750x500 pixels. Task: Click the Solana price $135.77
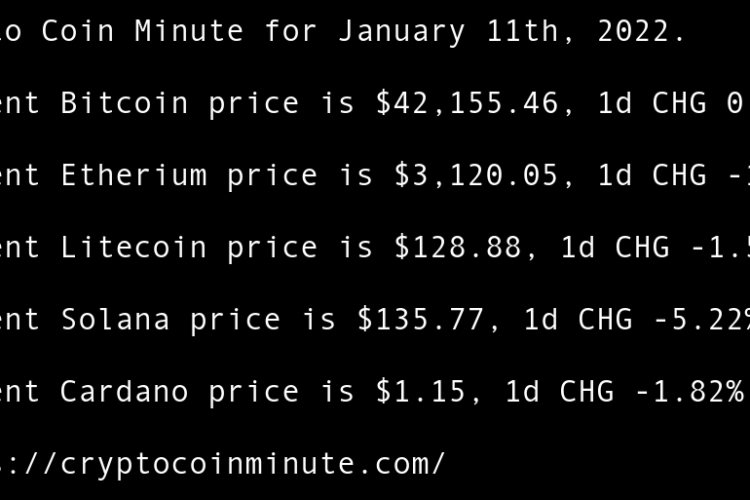420,319
